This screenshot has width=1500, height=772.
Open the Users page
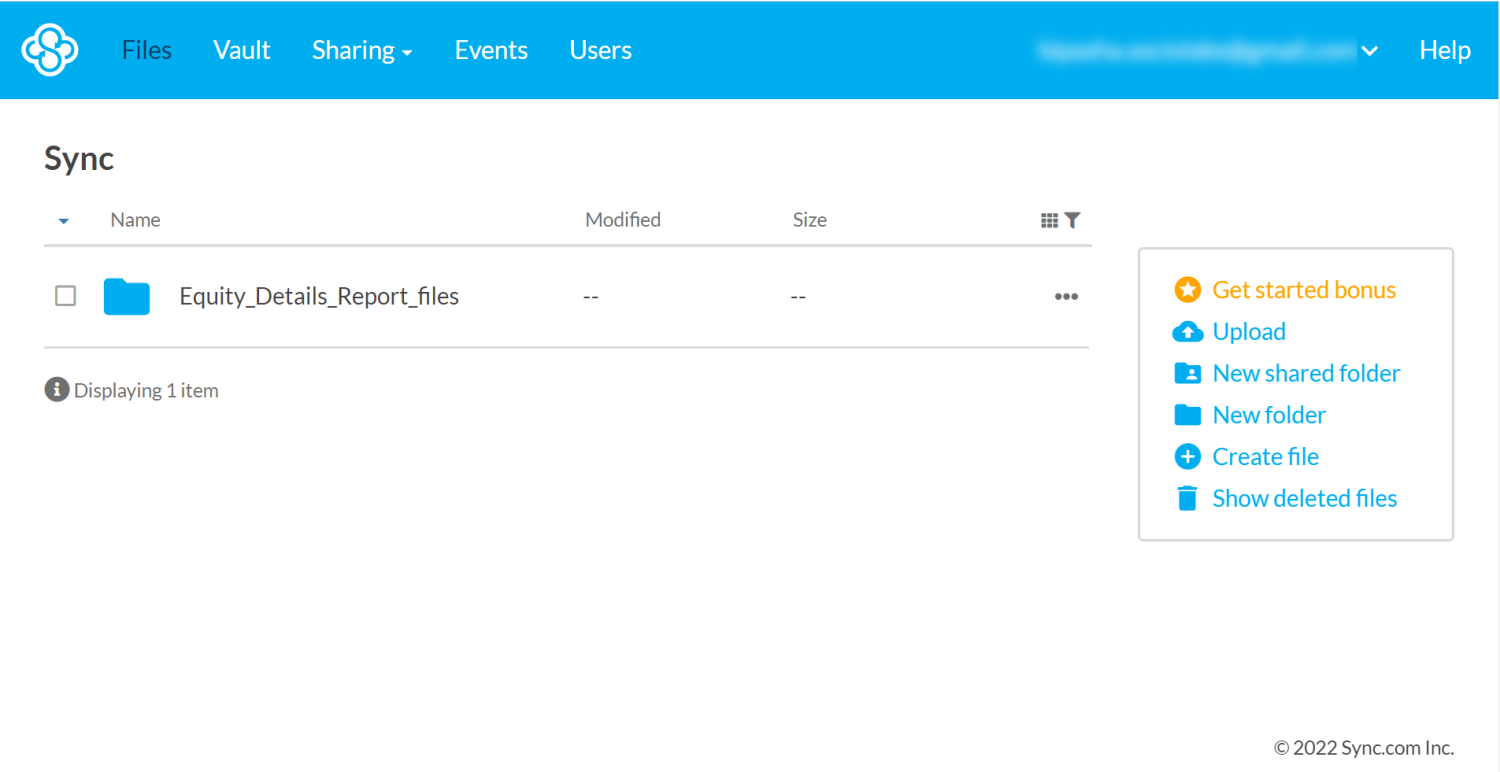(601, 50)
